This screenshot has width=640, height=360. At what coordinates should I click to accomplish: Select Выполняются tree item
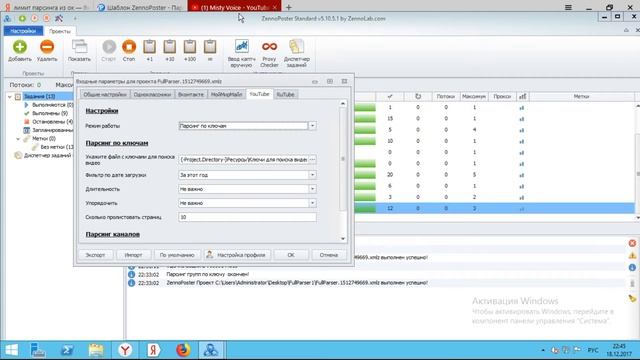[48, 105]
